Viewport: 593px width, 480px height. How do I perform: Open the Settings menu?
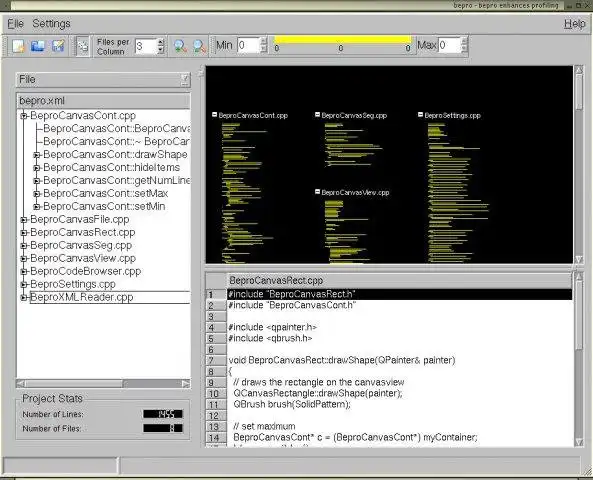(51, 23)
